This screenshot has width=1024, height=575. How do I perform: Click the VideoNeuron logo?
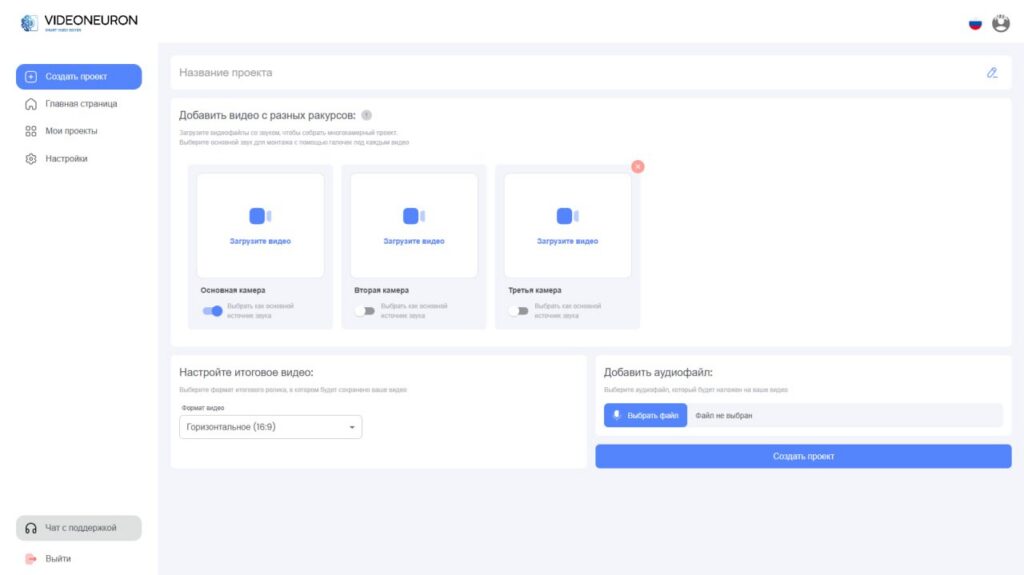coord(79,22)
